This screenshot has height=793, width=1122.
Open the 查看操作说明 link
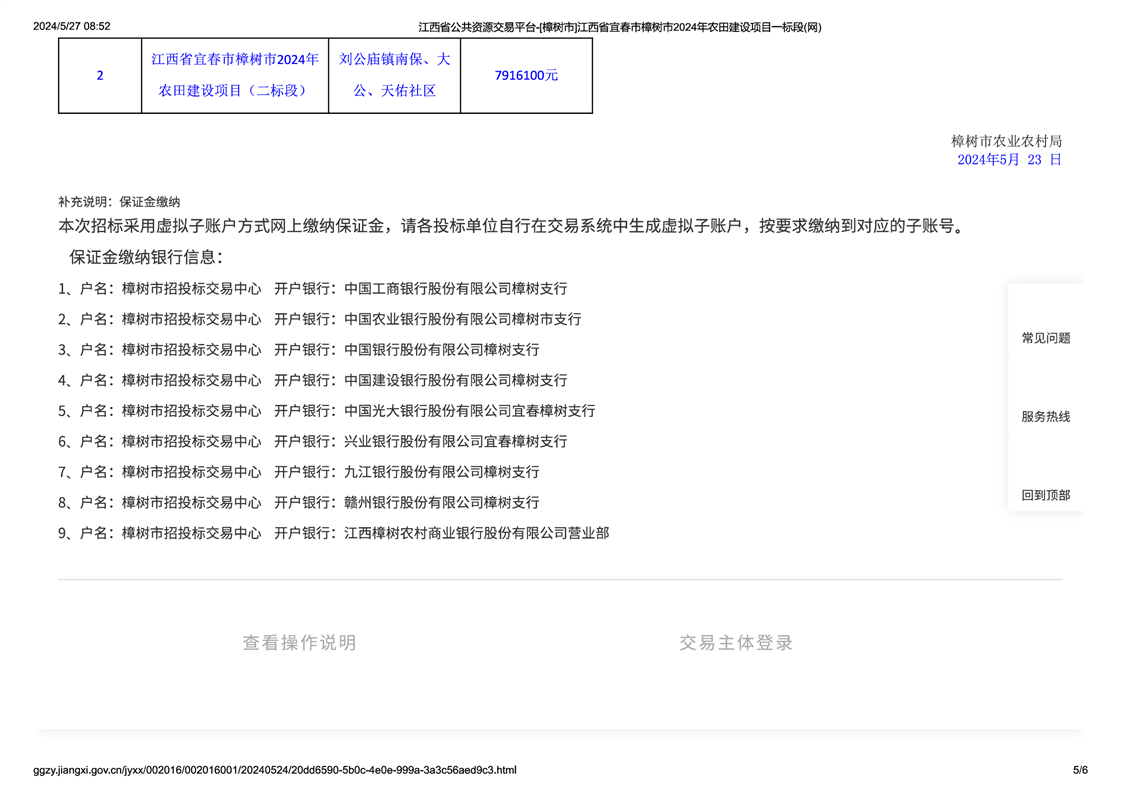tap(299, 643)
